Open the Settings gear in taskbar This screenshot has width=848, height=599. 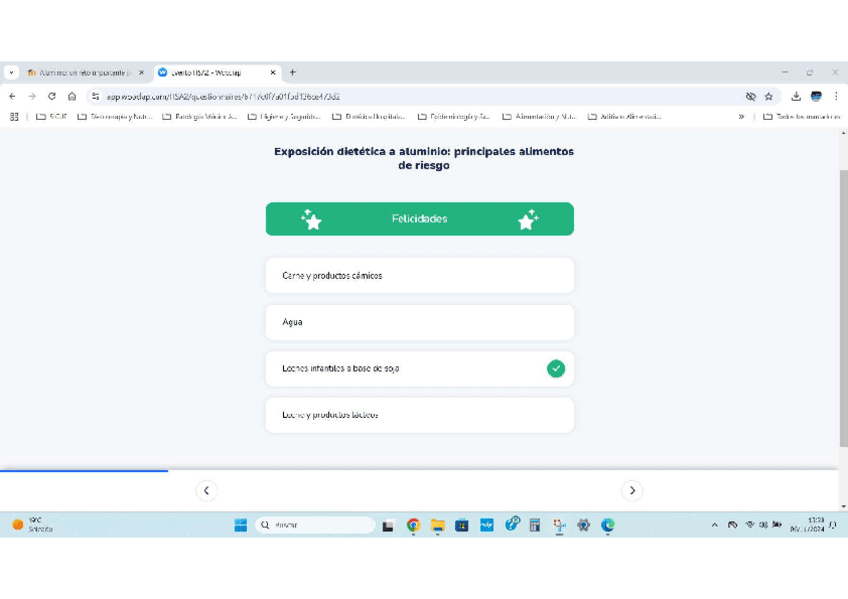coord(584,525)
